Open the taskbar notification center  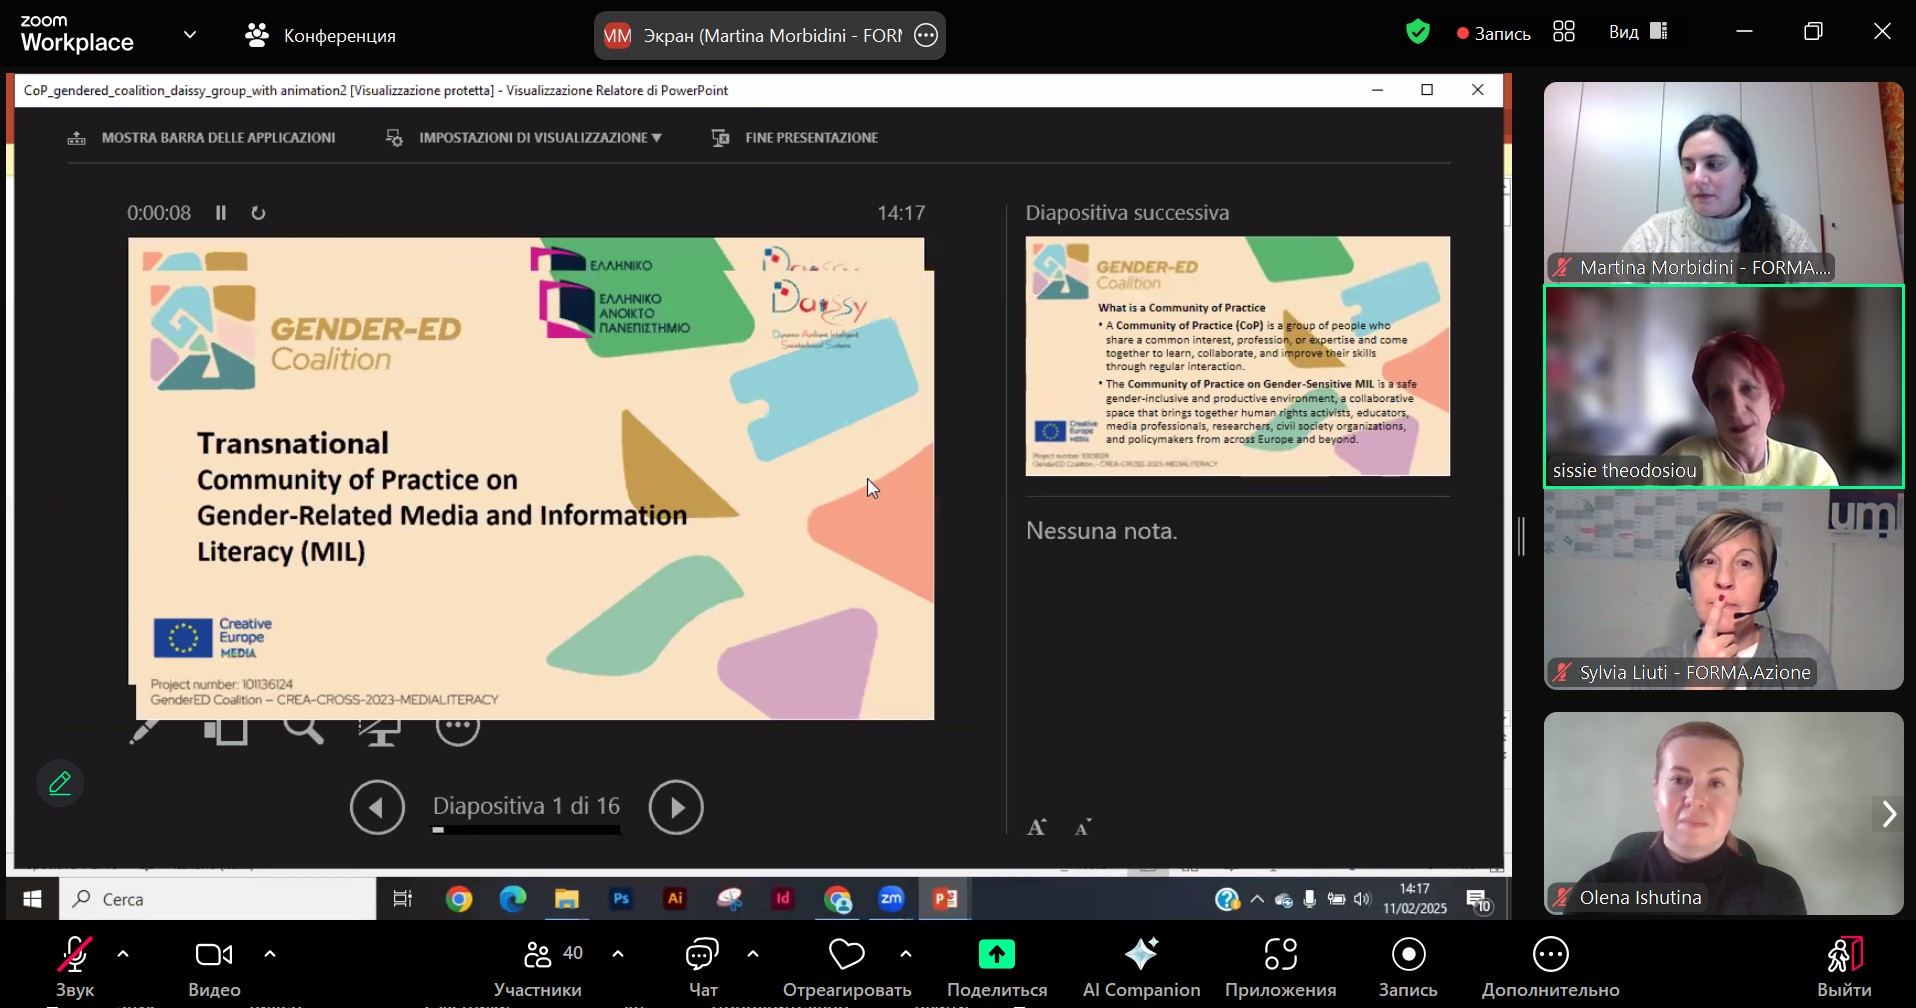pyautogui.click(x=1480, y=900)
